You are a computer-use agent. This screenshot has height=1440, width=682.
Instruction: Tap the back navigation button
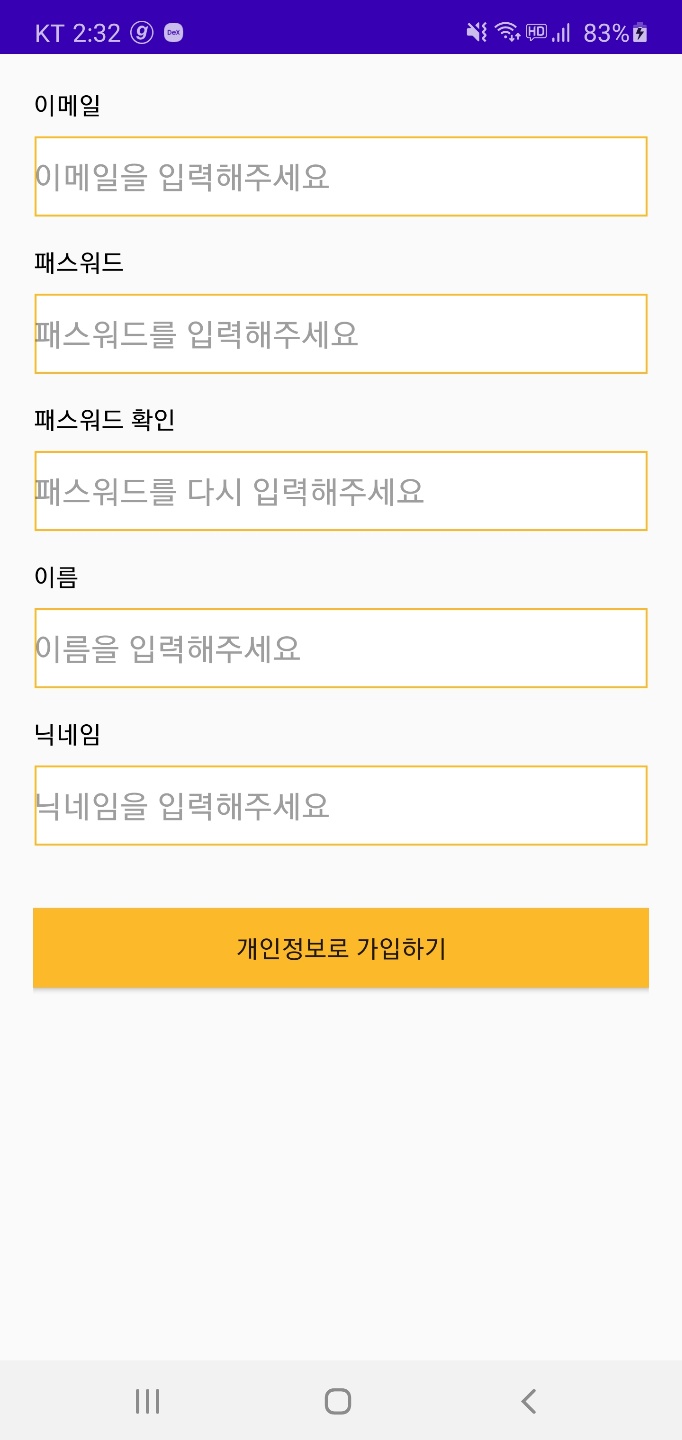pos(527,1401)
